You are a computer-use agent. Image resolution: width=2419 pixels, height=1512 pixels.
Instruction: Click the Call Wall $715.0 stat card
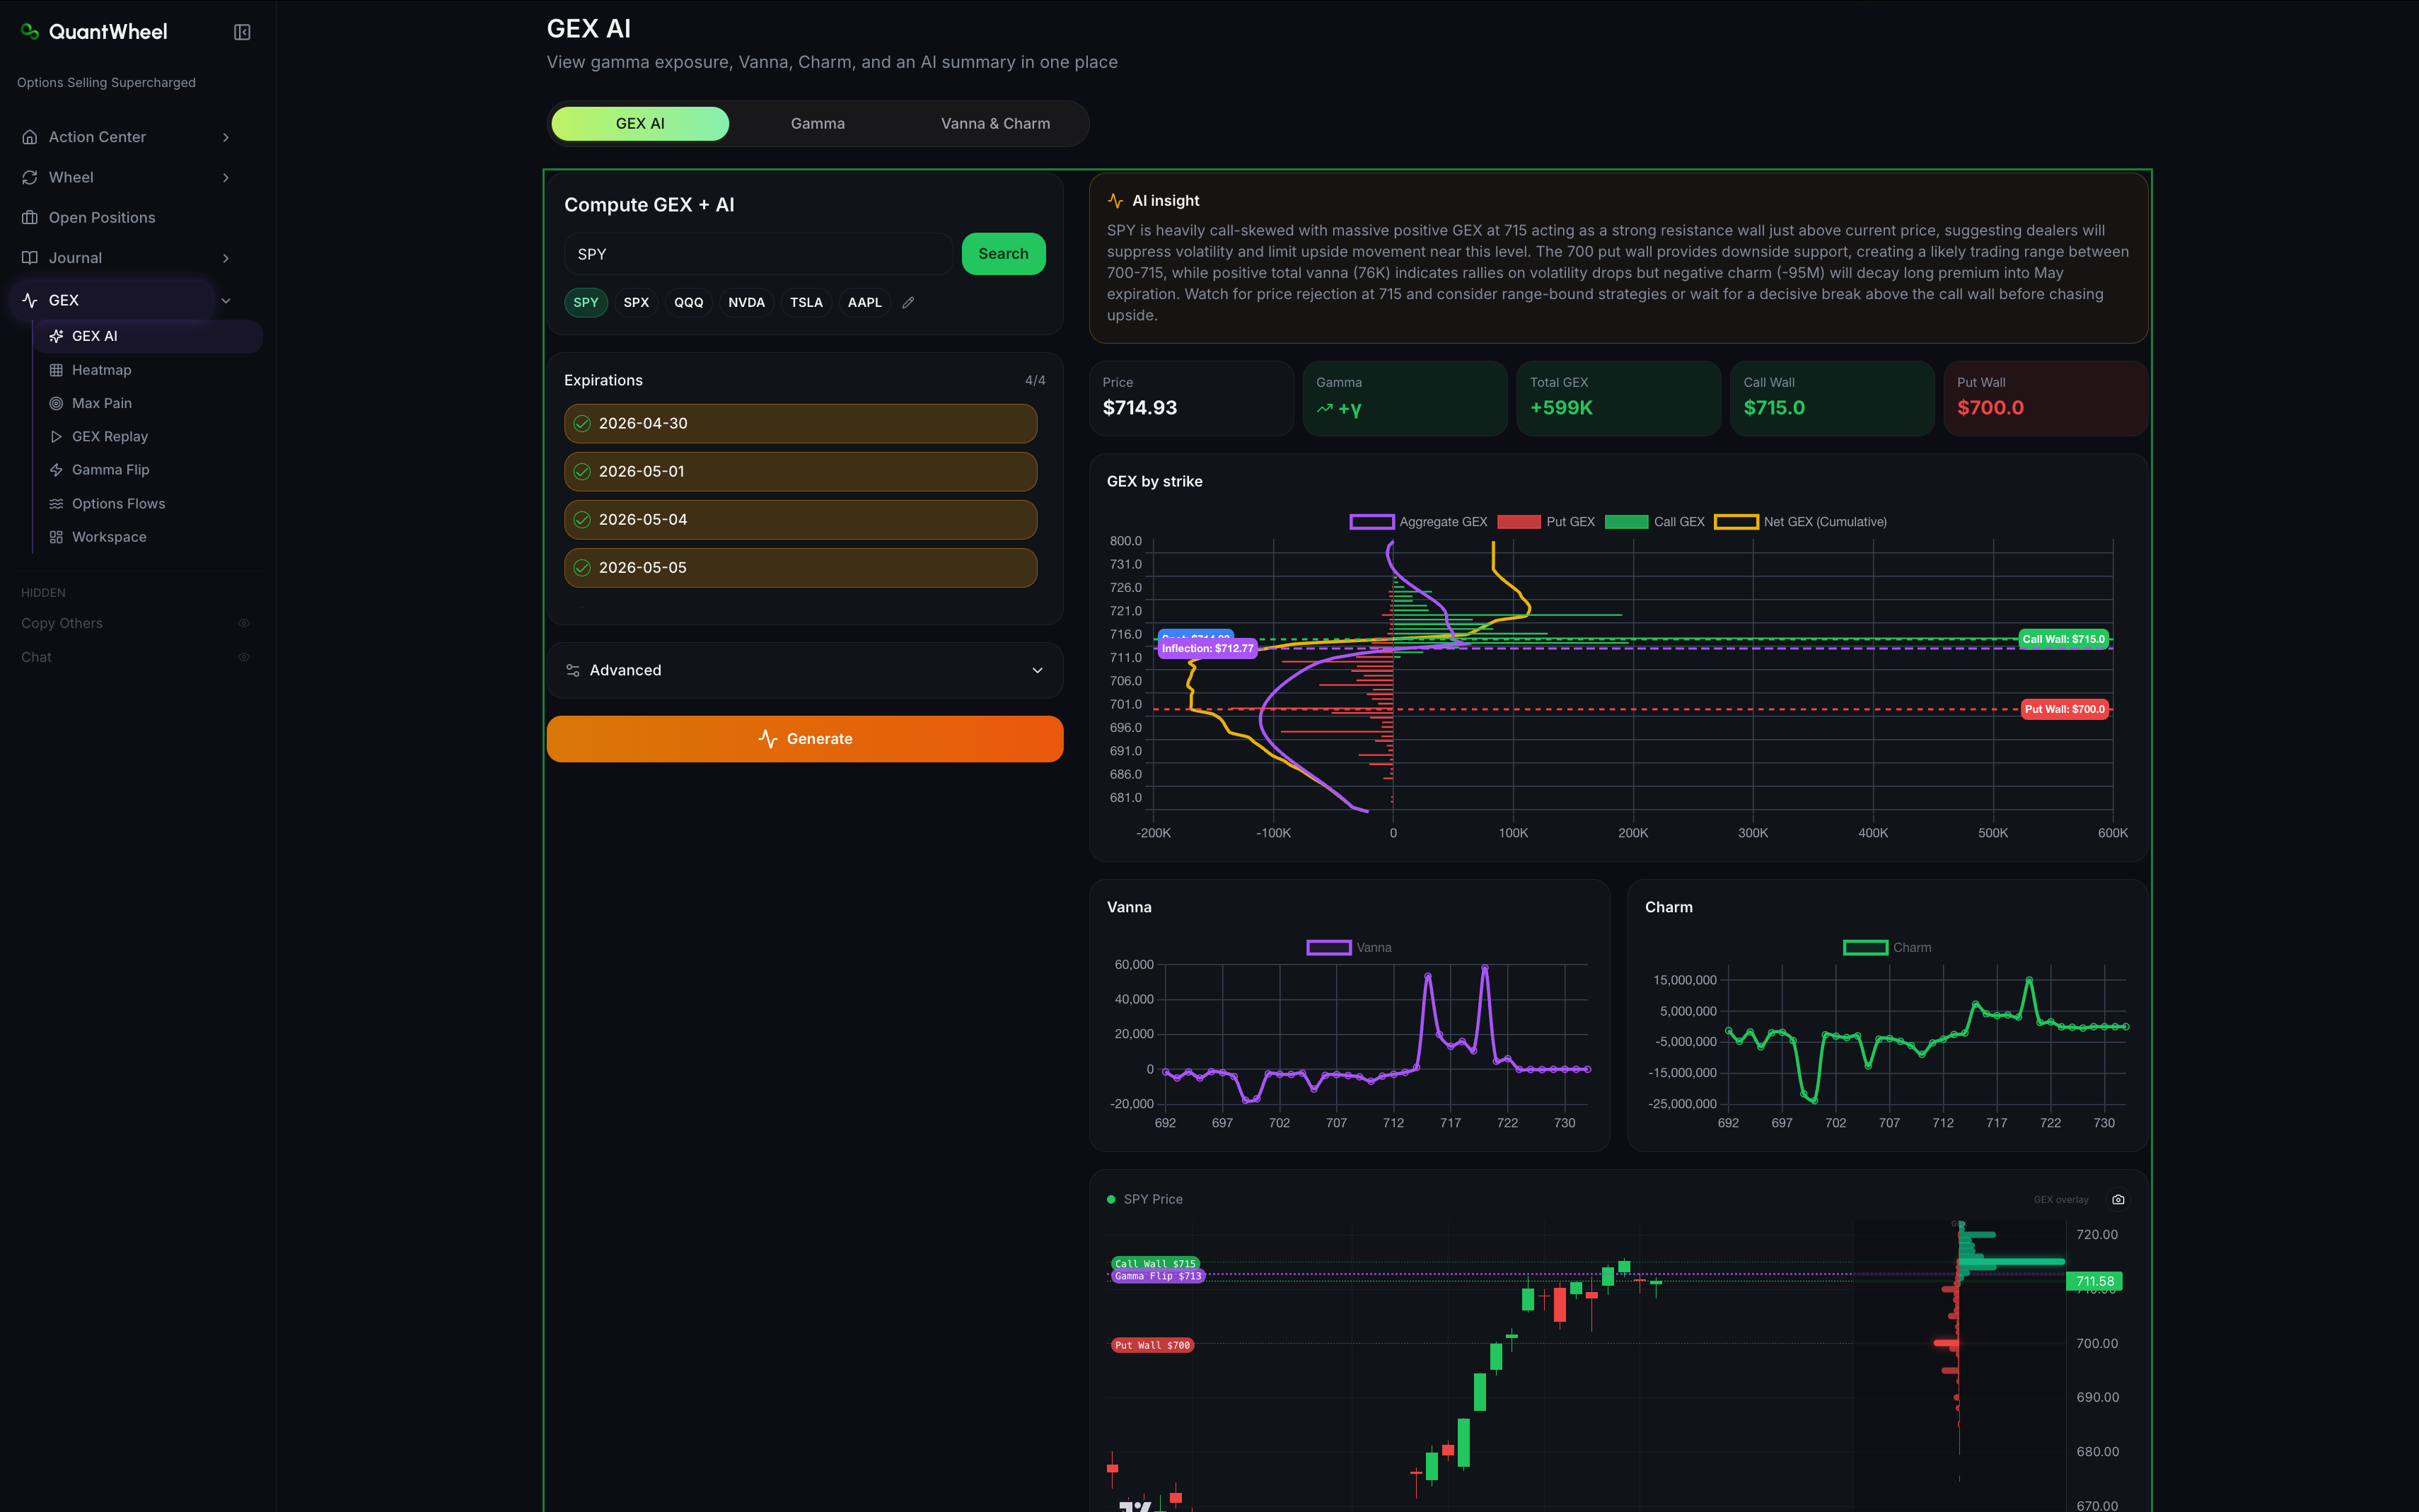1832,398
